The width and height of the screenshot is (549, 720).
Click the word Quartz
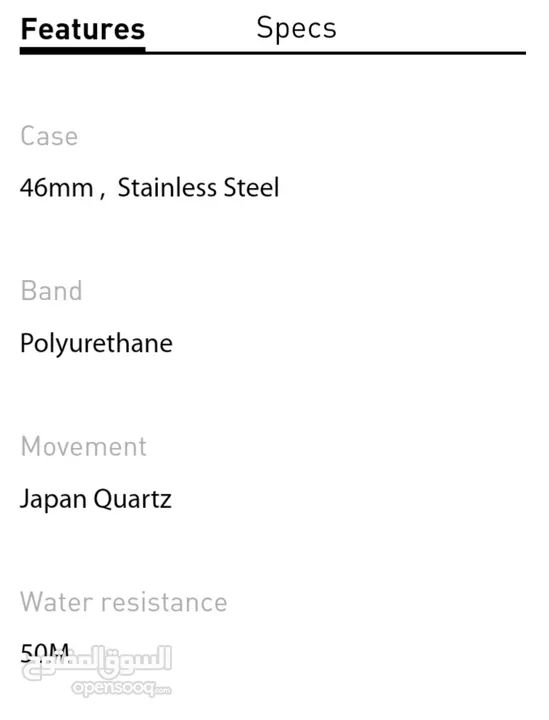click(132, 500)
